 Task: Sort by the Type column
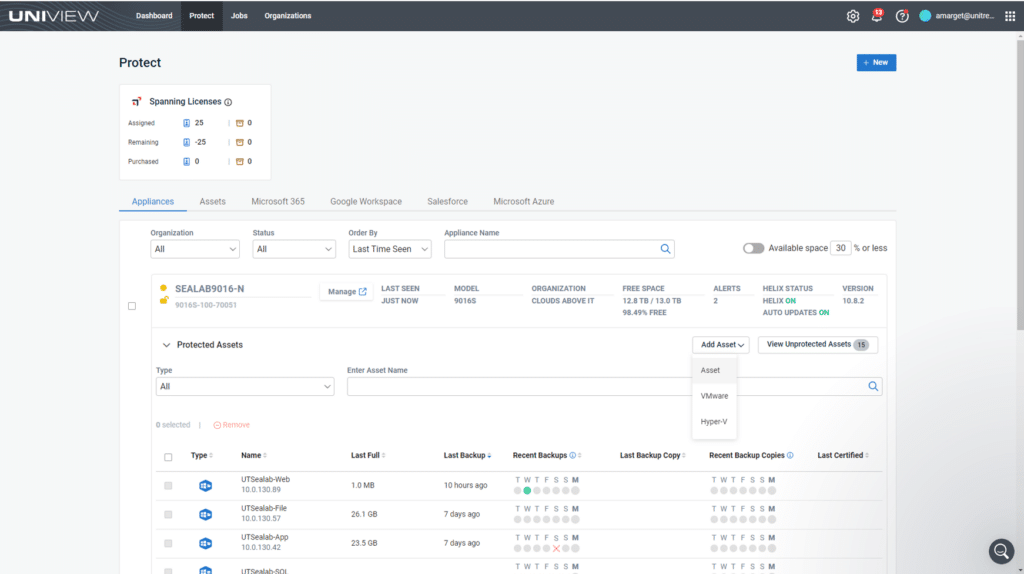click(202, 455)
